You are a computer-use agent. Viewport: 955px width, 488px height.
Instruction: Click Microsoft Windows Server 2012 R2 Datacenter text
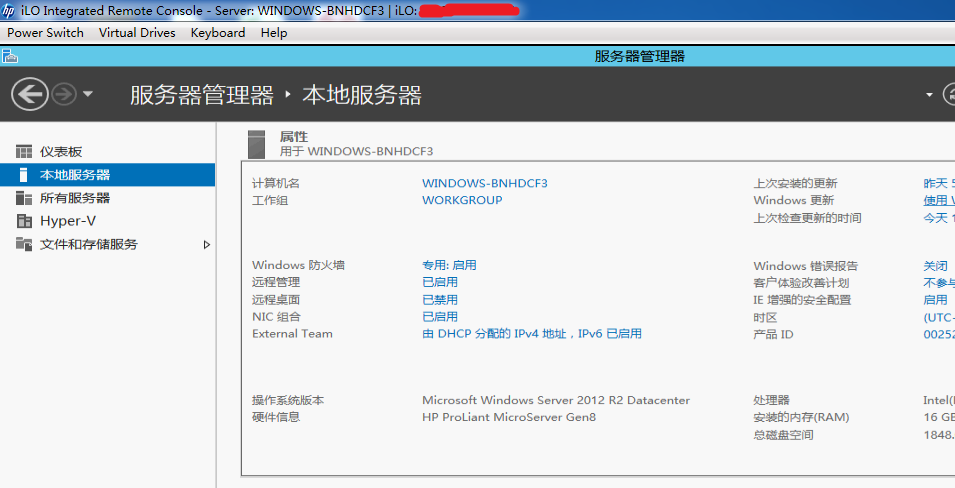tap(556, 400)
